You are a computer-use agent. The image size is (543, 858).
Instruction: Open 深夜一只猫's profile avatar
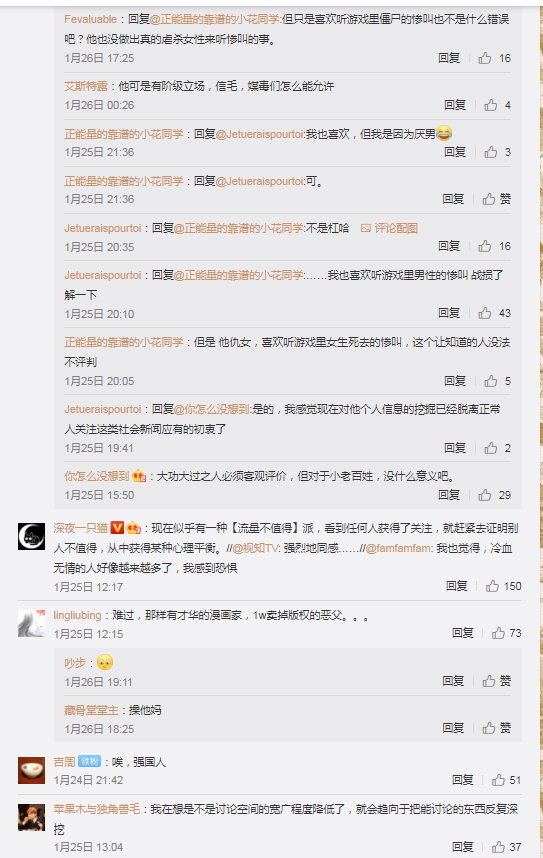(32, 536)
